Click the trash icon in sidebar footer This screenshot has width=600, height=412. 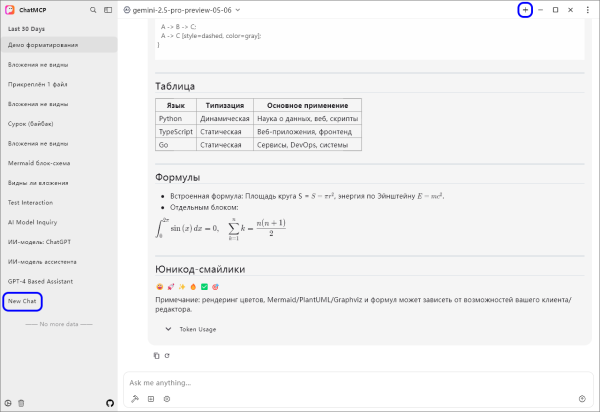point(21,402)
